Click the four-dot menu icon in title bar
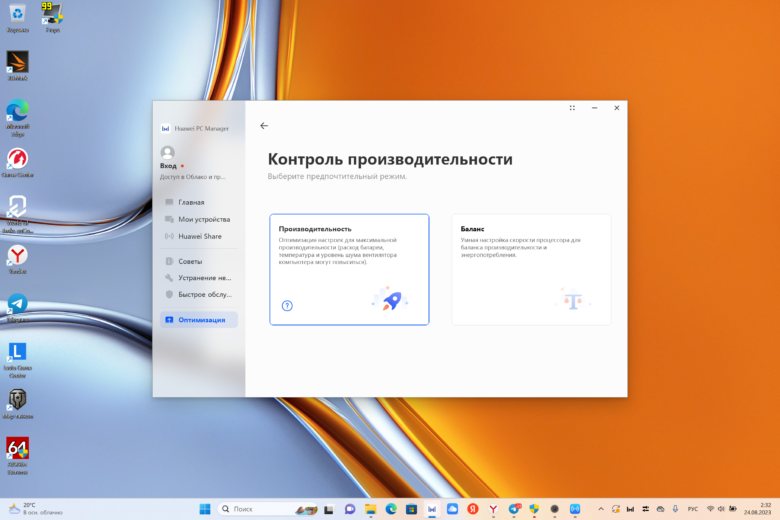780x520 pixels. pos(572,108)
